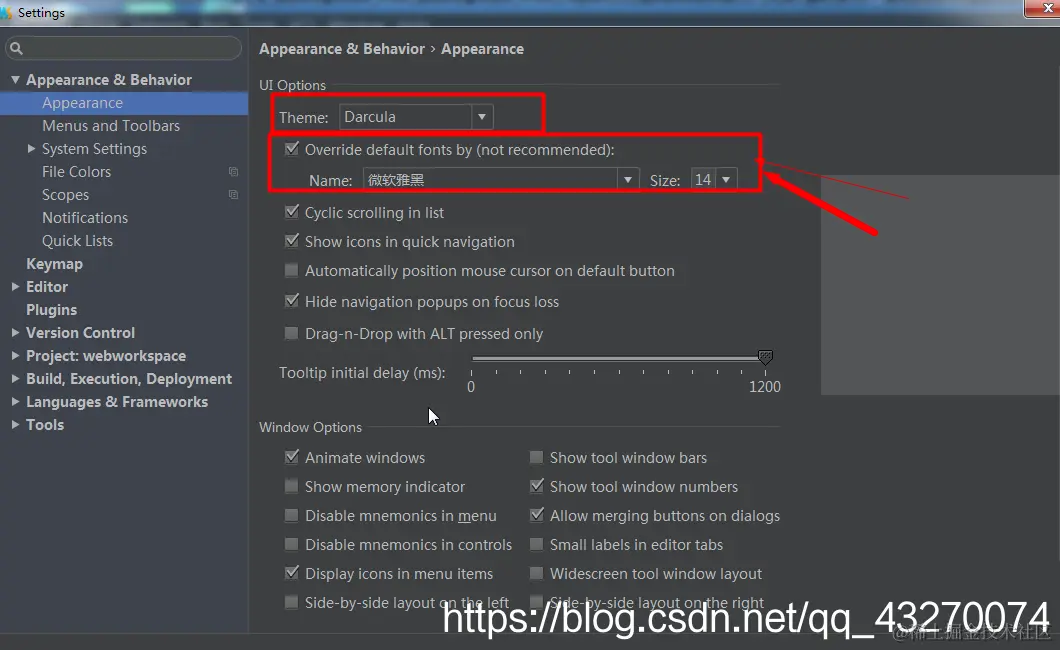The image size is (1060, 650).
Task: Open the font Name dropdown arrow
Action: [628, 180]
